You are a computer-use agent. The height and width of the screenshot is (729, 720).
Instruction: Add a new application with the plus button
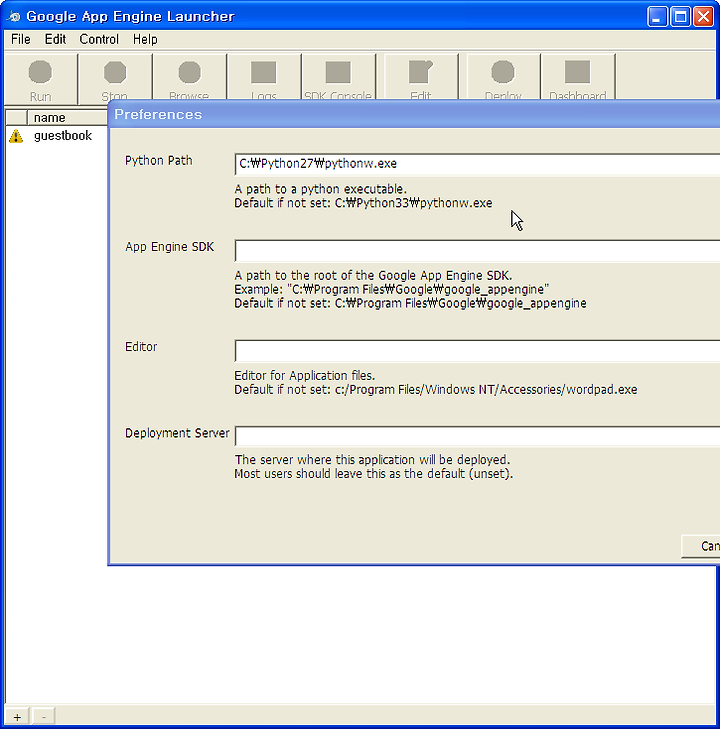(x=17, y=717)
